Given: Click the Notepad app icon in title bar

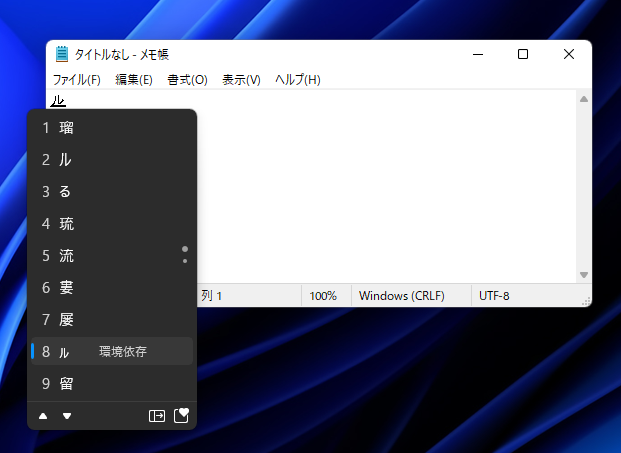Looking at the screenshot, I should click(x=62, y=54).
